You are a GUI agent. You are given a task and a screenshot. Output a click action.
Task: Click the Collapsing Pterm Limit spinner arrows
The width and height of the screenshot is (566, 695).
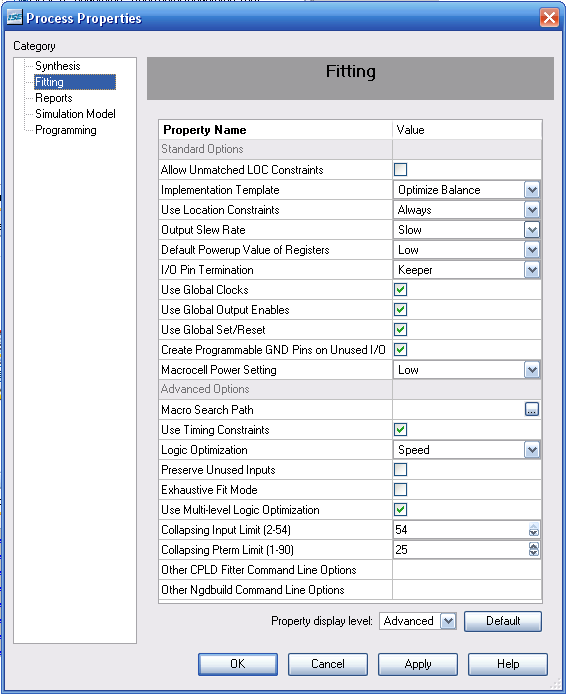coord(534,549)
